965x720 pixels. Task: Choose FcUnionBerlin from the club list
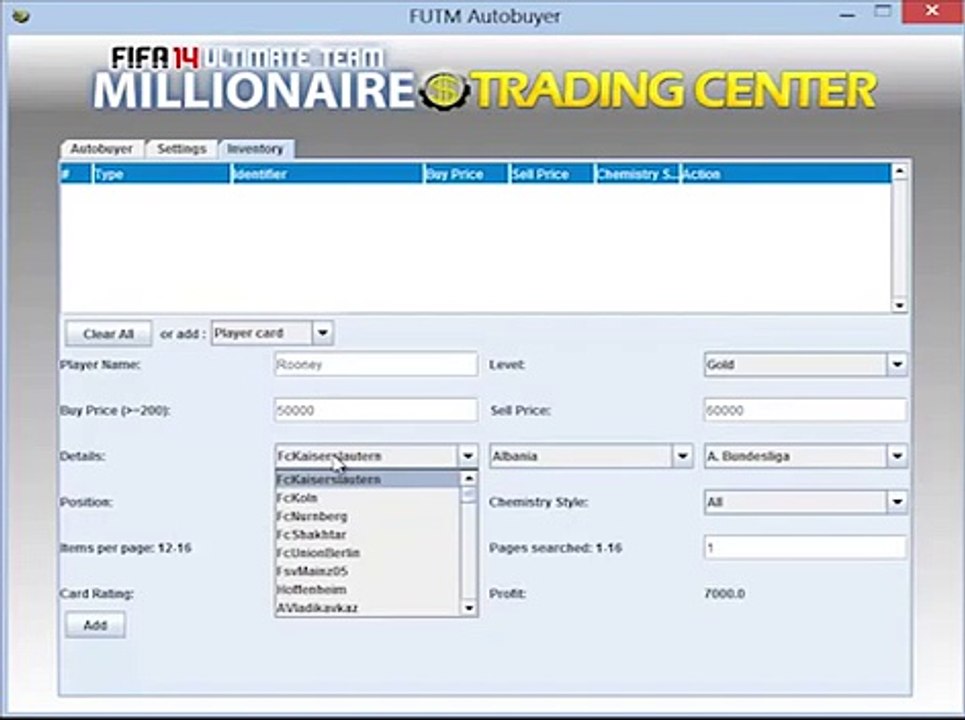[368, 553]
